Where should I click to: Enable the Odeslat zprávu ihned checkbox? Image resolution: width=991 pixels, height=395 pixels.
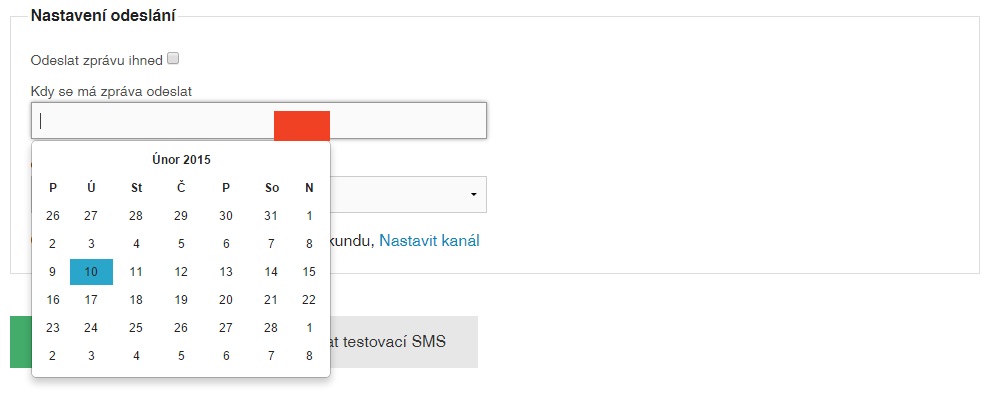[174, 59]
